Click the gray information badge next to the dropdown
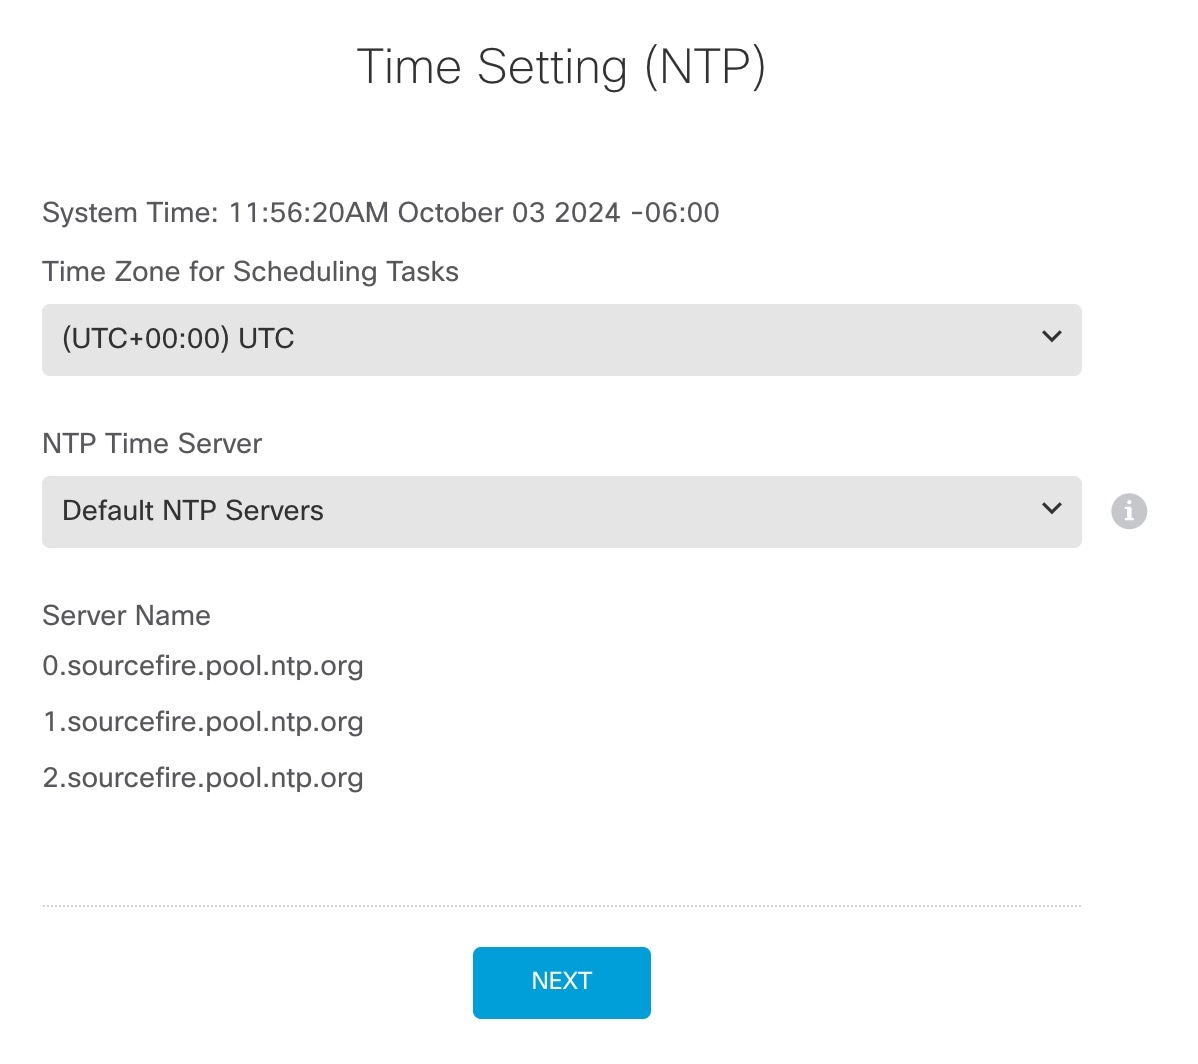Image resolution: width=1198 pixels, height=1064 pixels. 1128,511
